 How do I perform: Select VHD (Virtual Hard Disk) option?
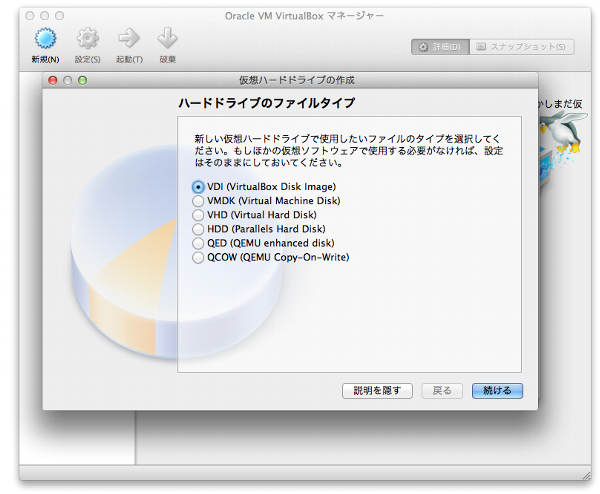click(x=254, y=215)
